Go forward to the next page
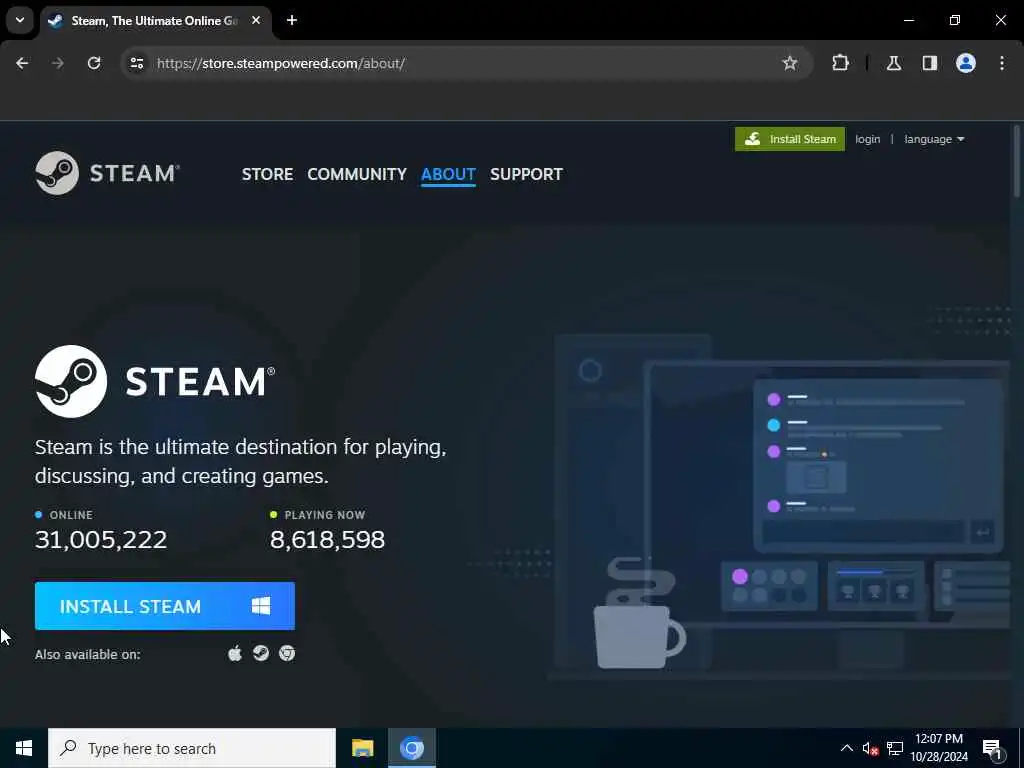1024x768 pixels. click(58, 63)
